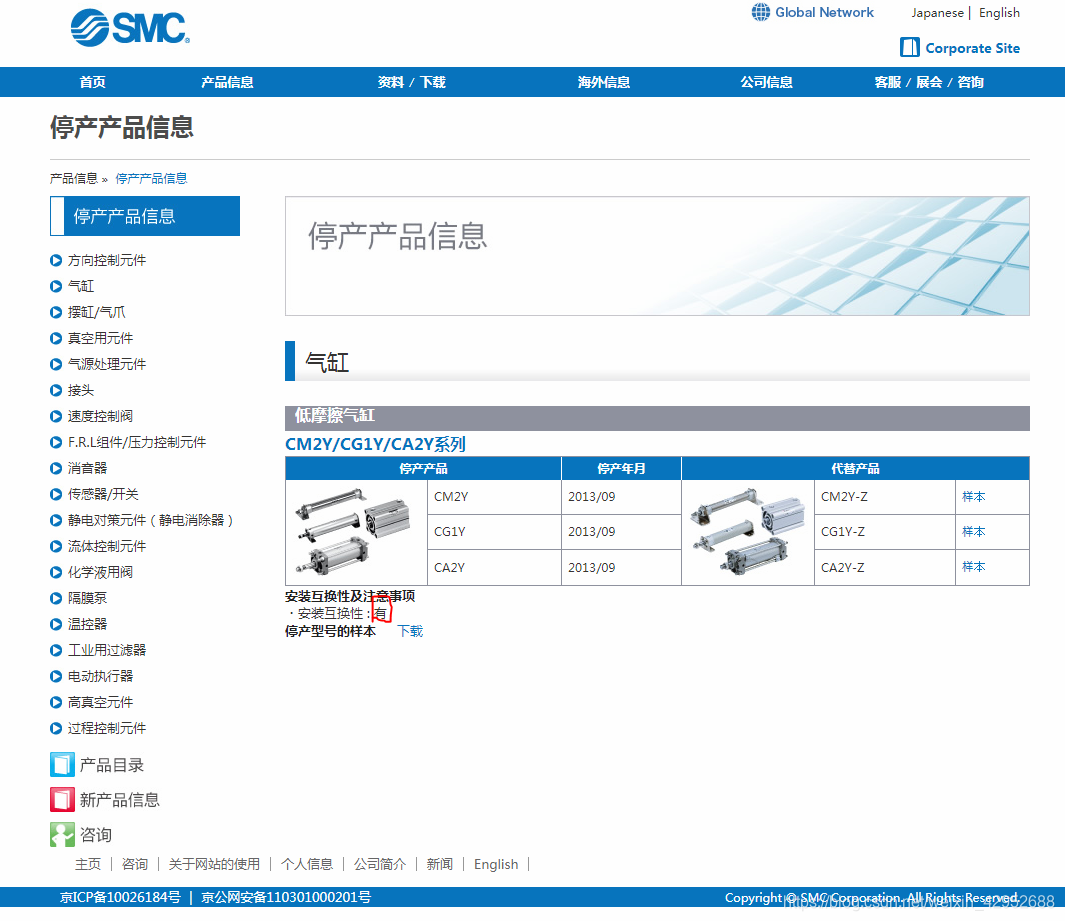Click the arrow icon beside 电动执行器
Image resolution: width=1065 pixels, height=921 pixels.
(x=56, y=676)
